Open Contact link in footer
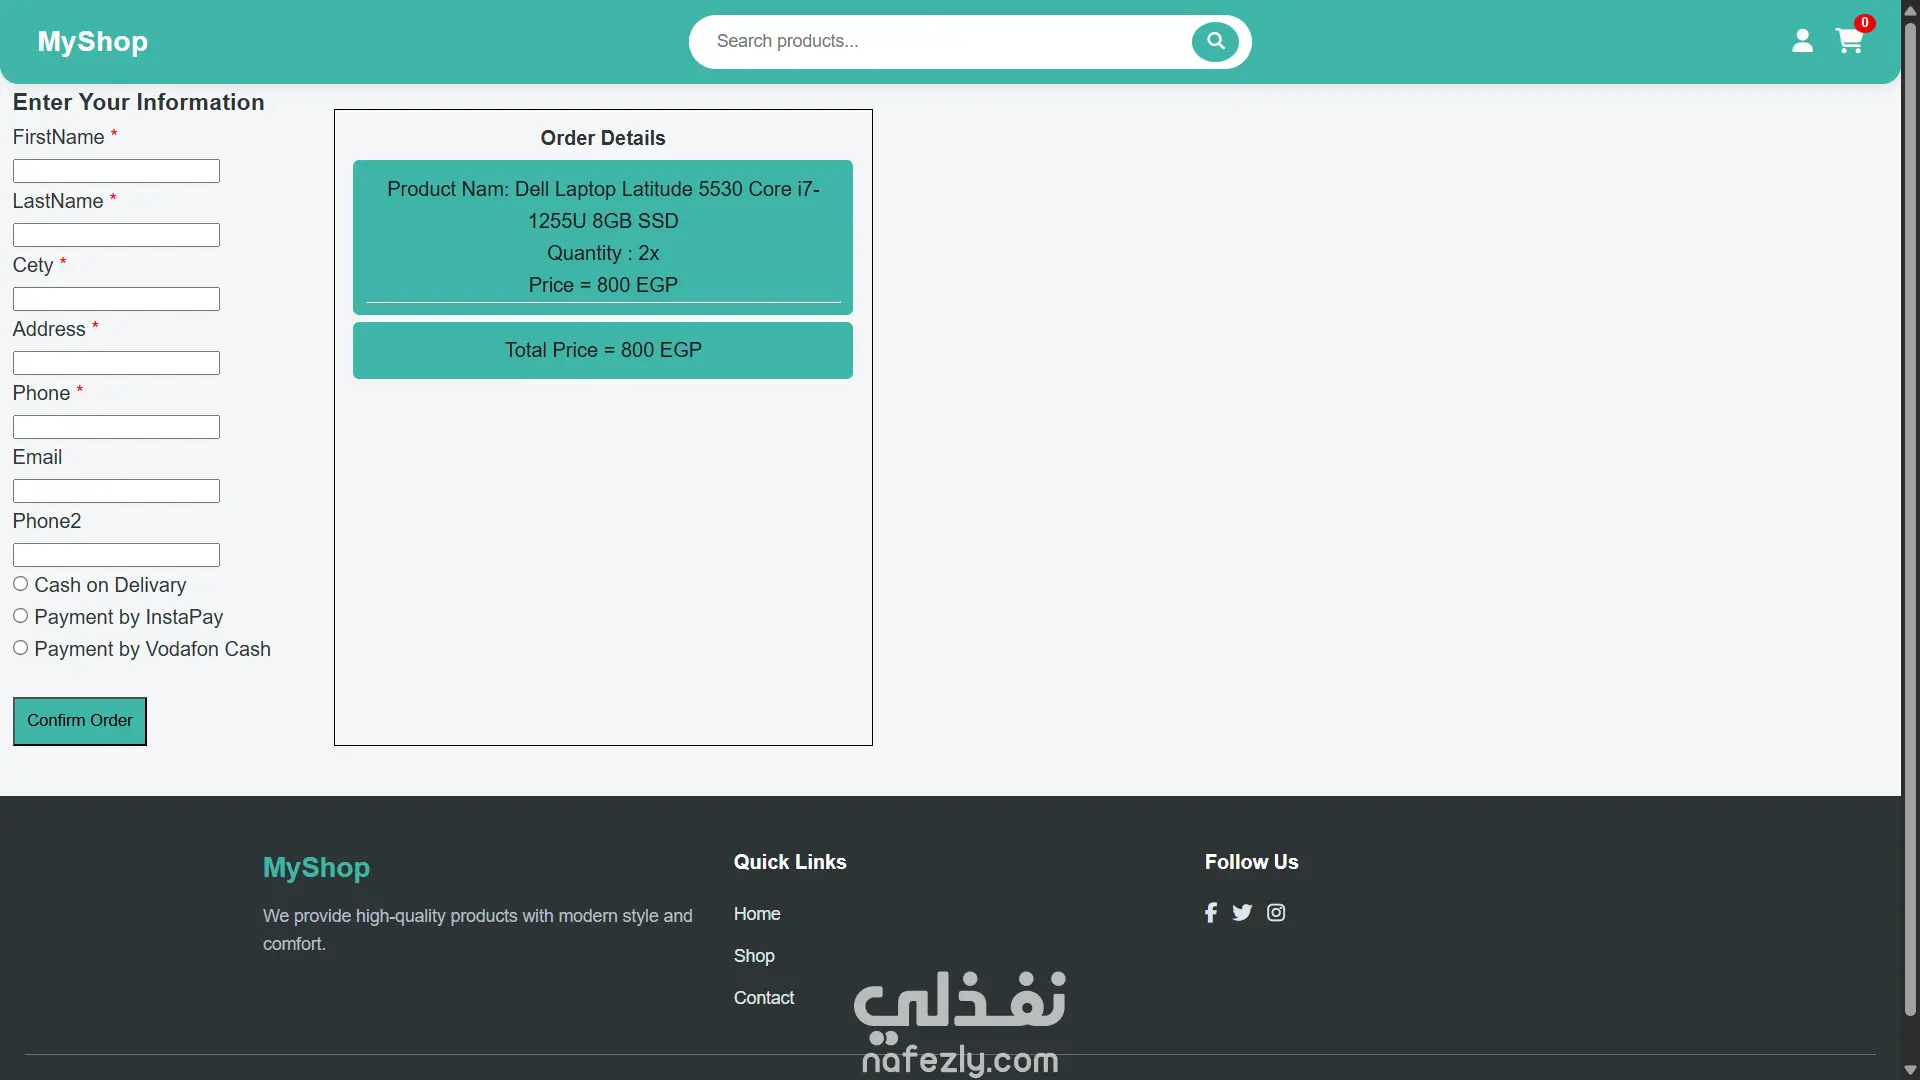The width and height of the screenshot is (1920, 1080). point(764,998)
